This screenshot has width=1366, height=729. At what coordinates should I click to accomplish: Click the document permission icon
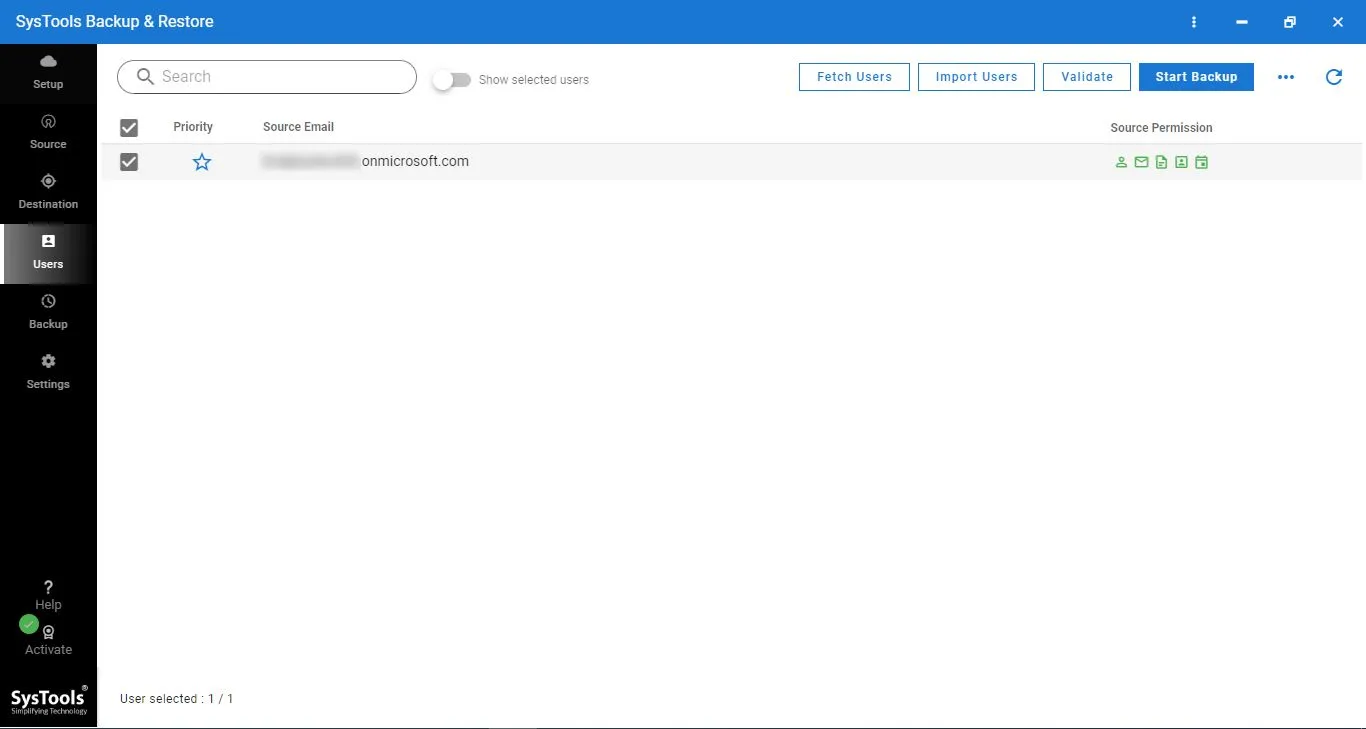1161,162
